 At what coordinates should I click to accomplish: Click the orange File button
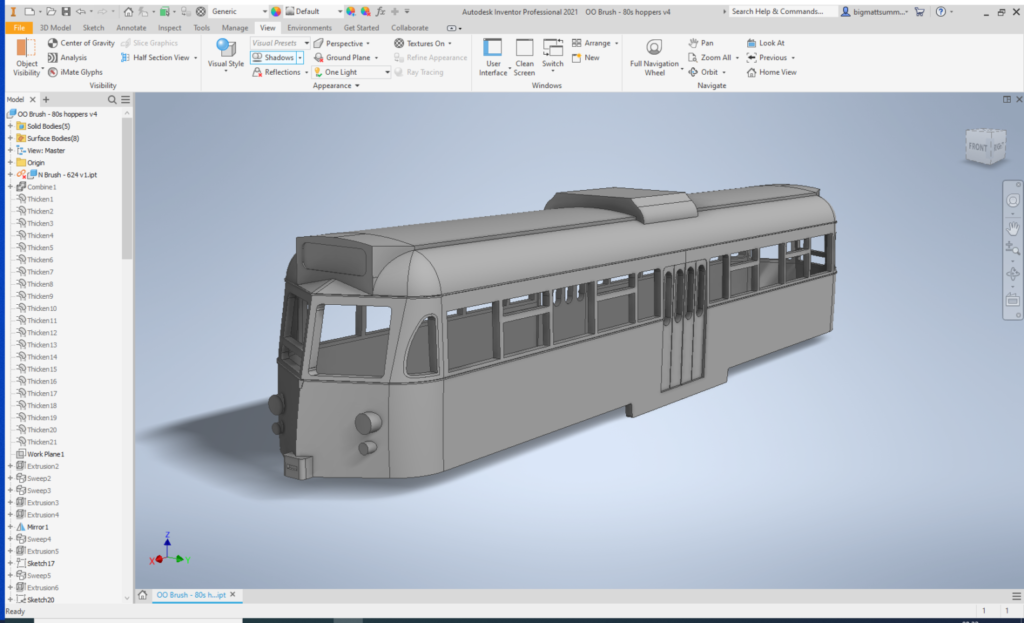18,28
